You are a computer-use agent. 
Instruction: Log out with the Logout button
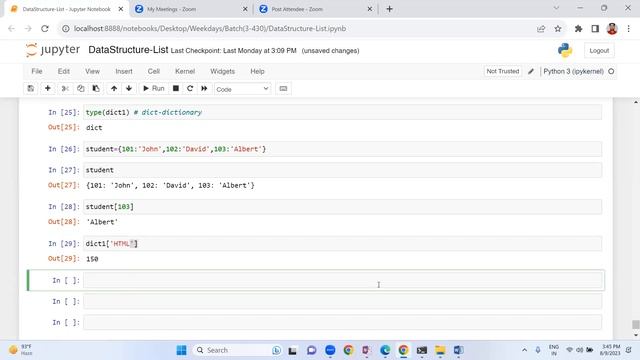tap(599, 51)
